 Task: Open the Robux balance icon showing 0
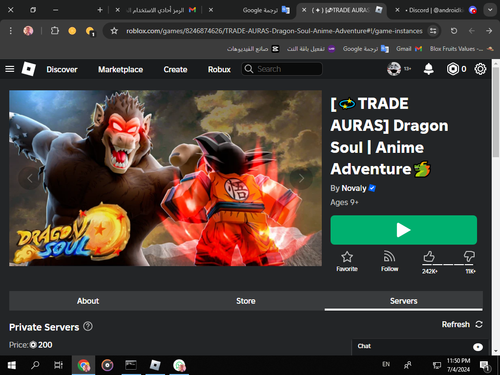[453, 69]
